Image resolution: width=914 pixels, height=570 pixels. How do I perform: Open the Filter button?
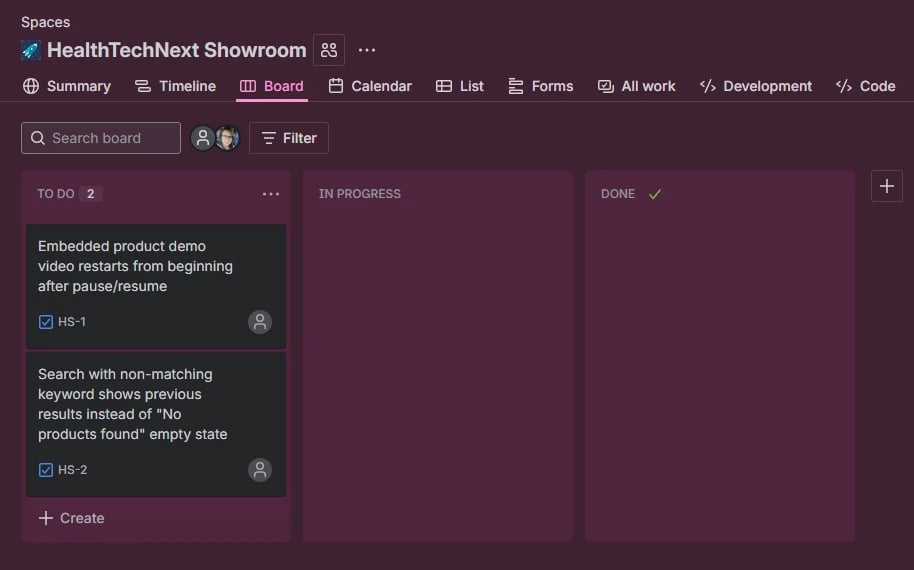click(289, 138)
